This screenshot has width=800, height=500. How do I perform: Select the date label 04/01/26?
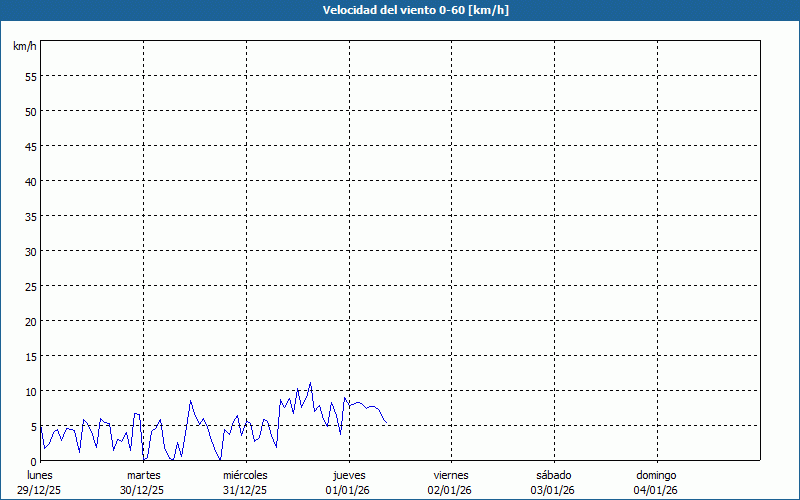pyautogui.click(x=656, y=490)
